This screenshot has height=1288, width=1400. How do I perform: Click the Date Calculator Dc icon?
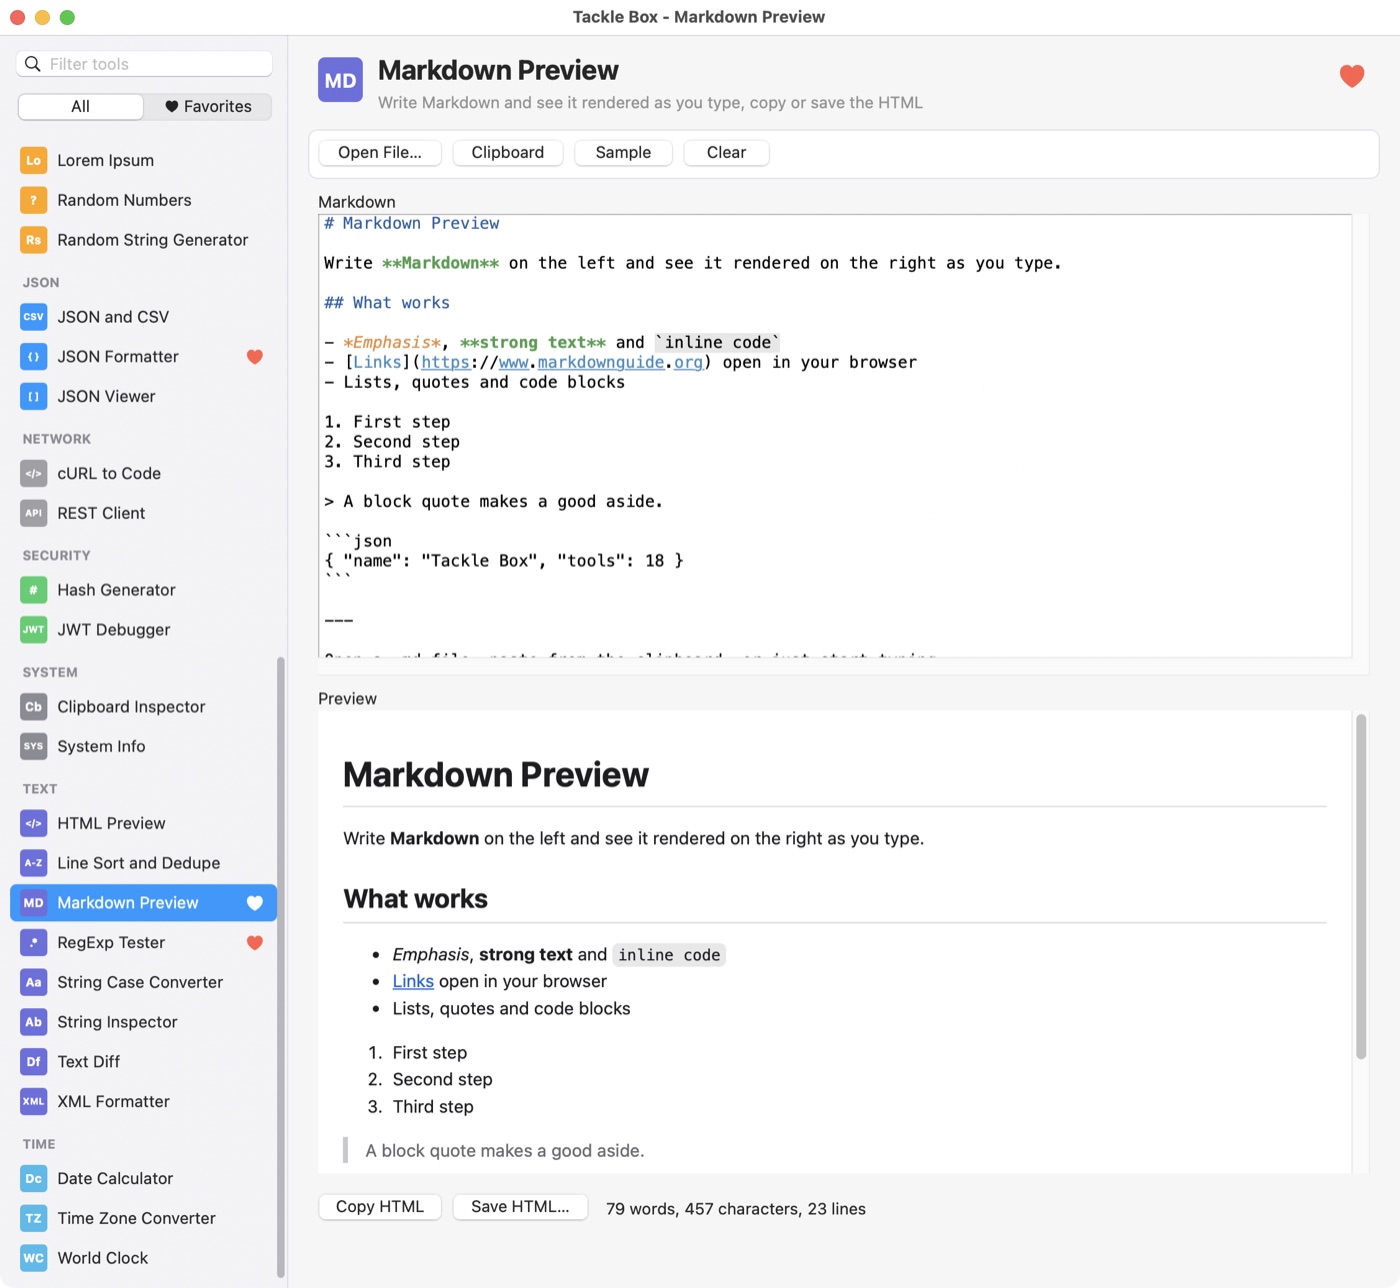click(x=33, y=1179)
